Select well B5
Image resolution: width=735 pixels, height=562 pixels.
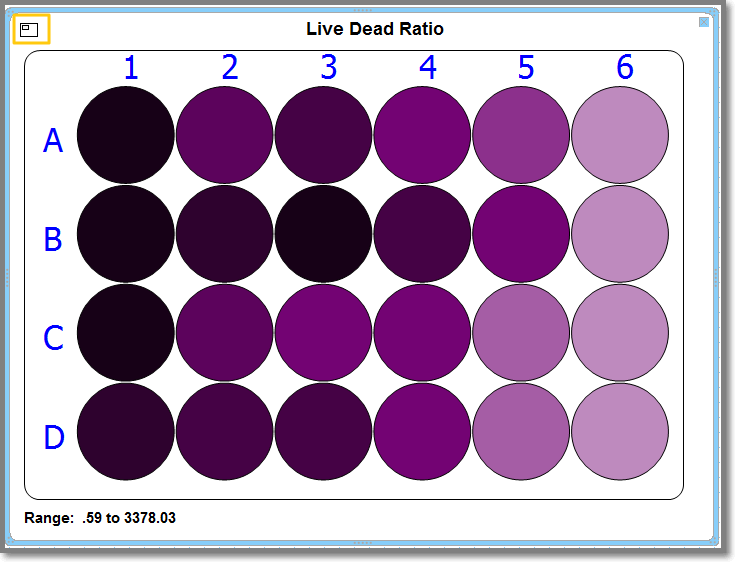coord(521,234)
